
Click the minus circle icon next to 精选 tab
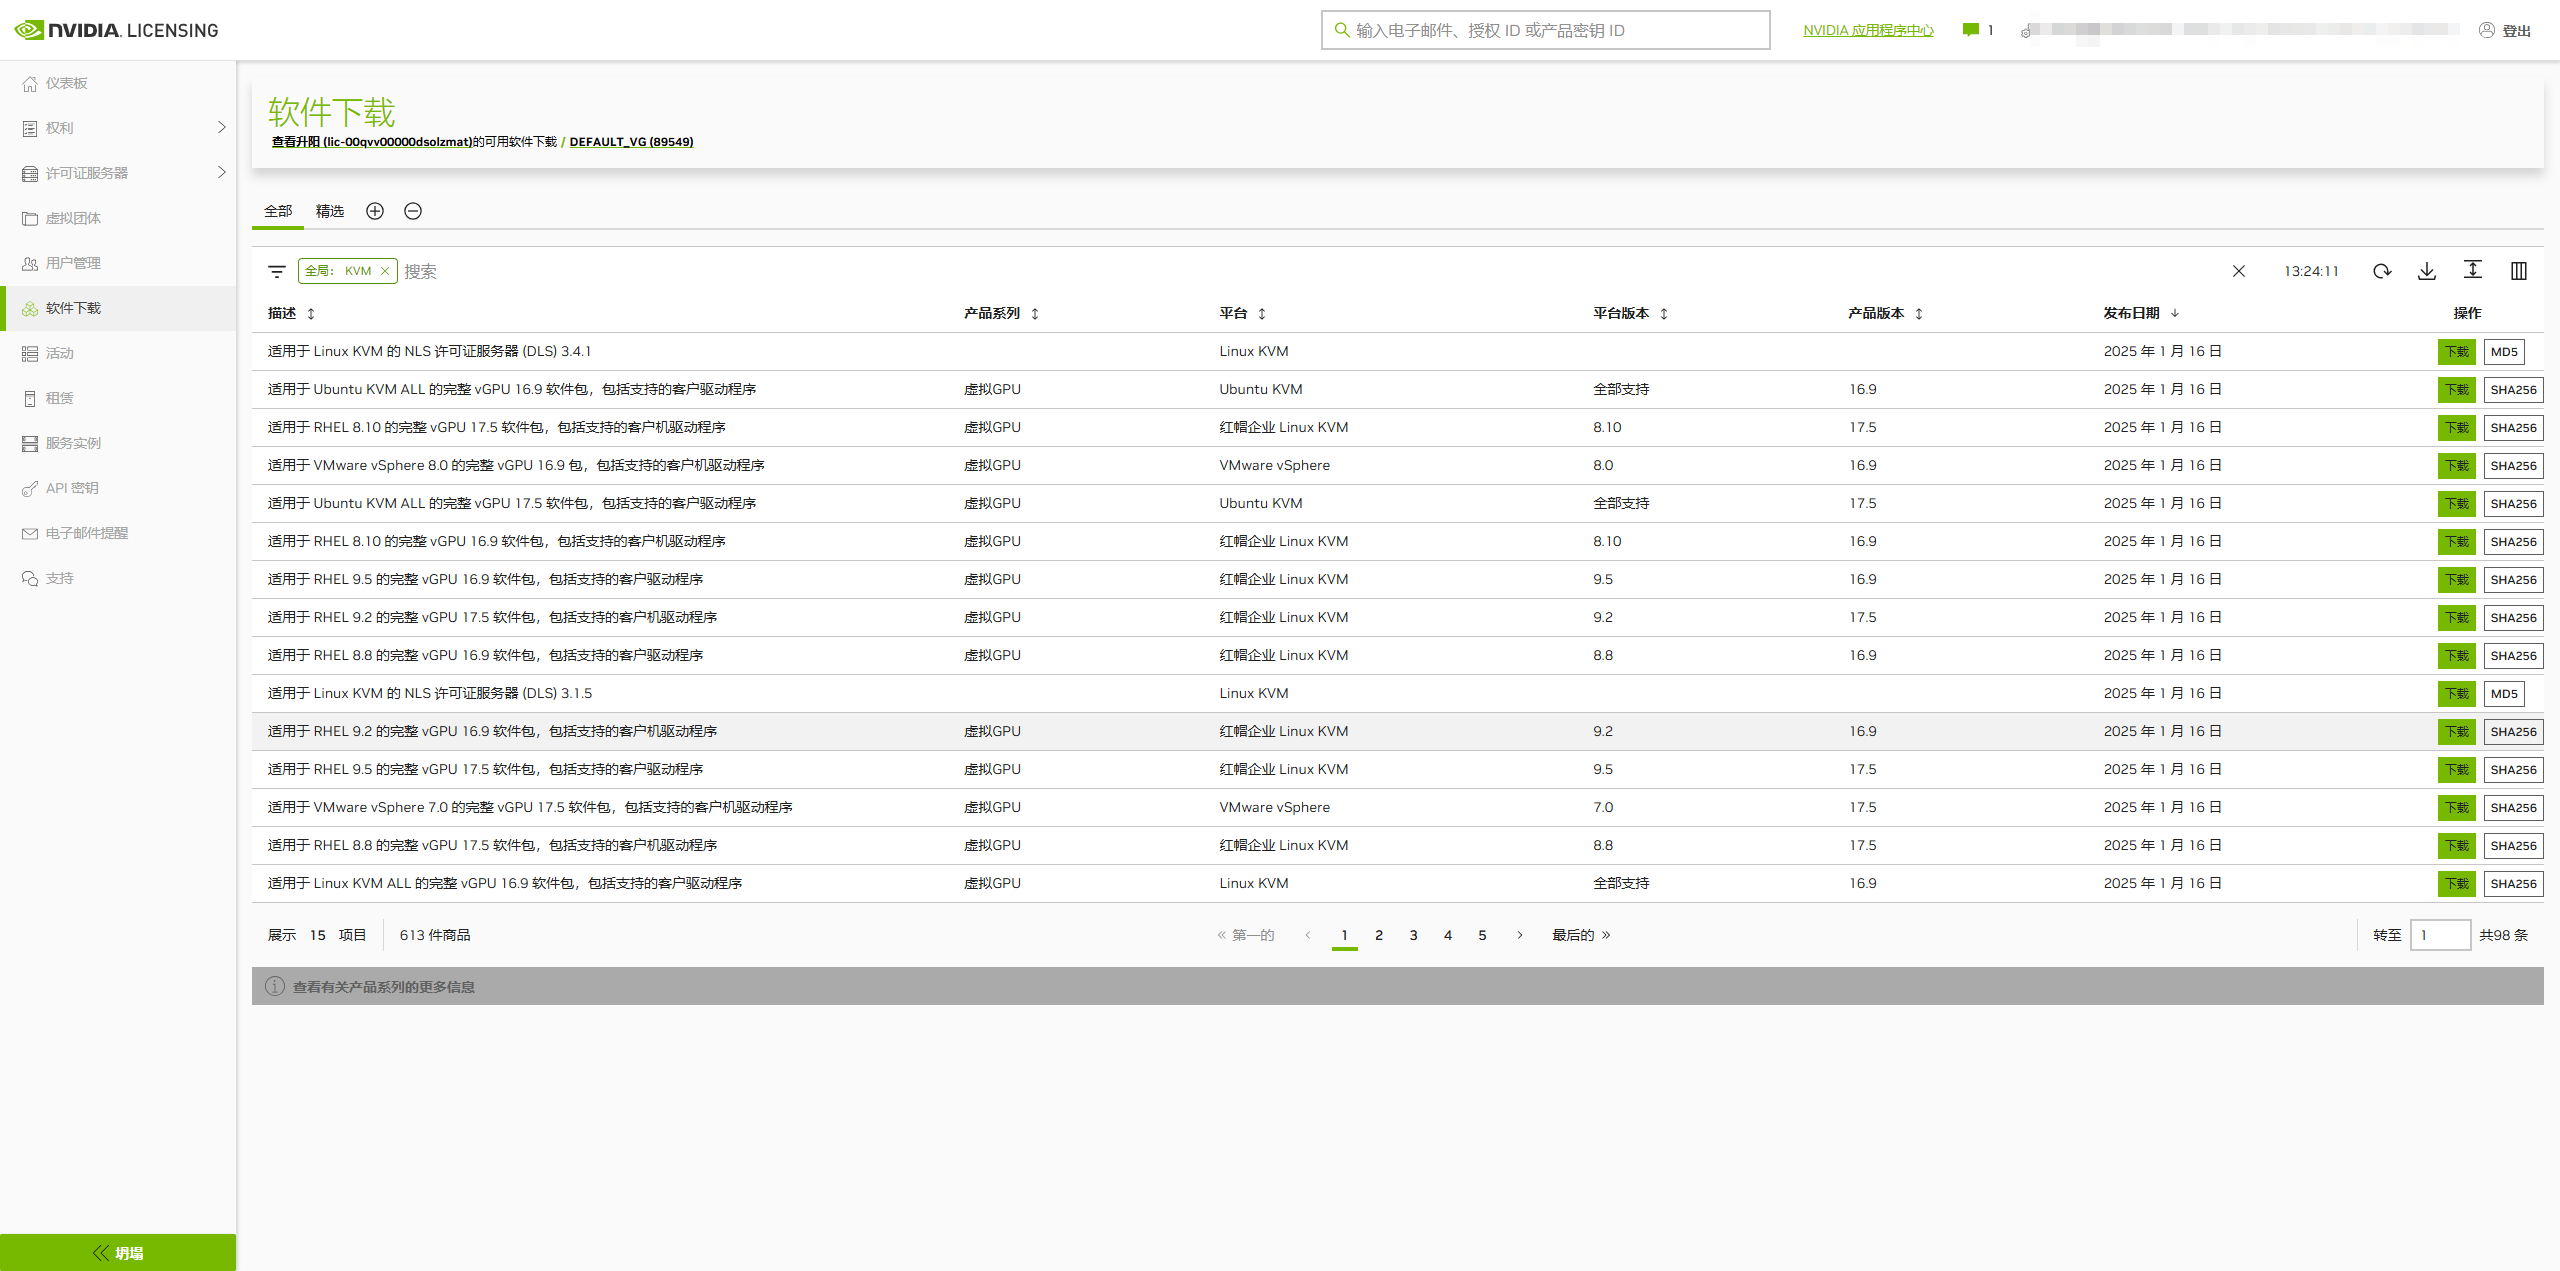413,211
